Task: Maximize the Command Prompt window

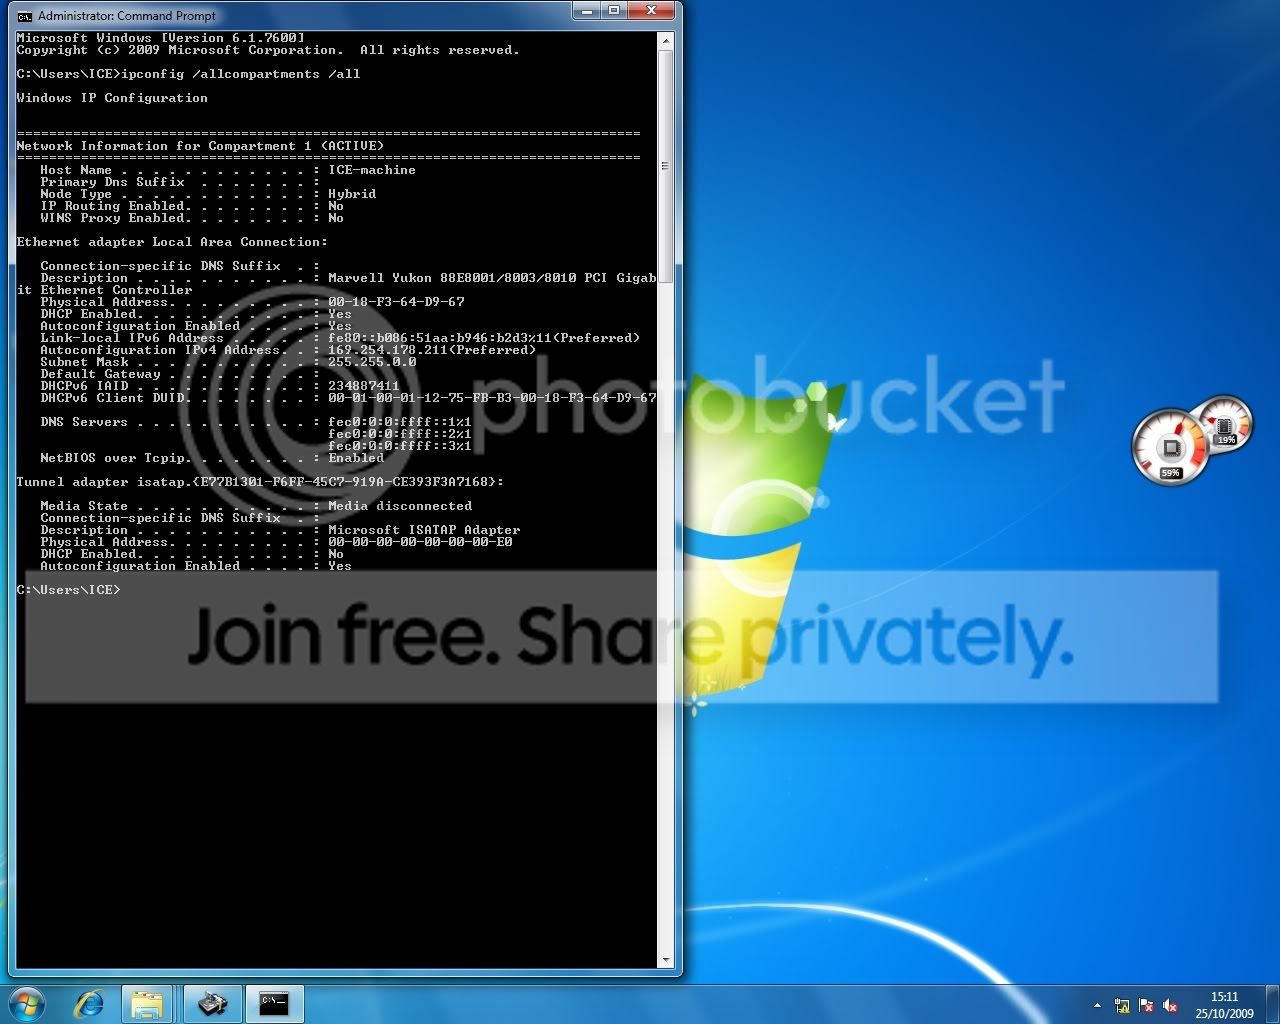Action: [x=614, y=11]
